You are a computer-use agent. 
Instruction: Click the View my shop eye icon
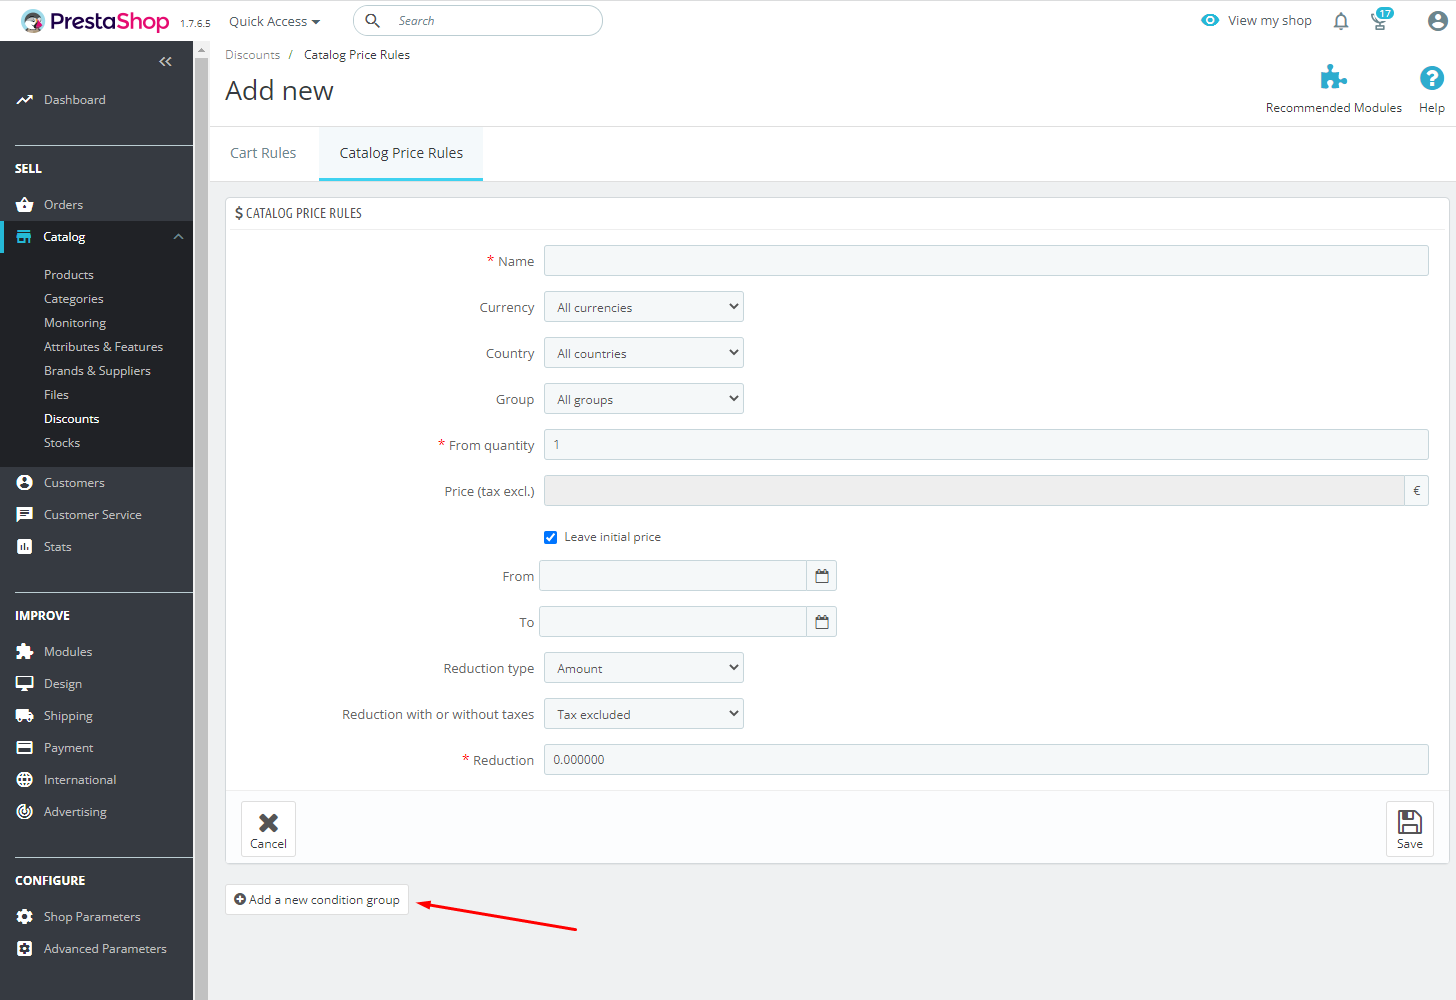pyautogui.click(x=1210, y=20)
